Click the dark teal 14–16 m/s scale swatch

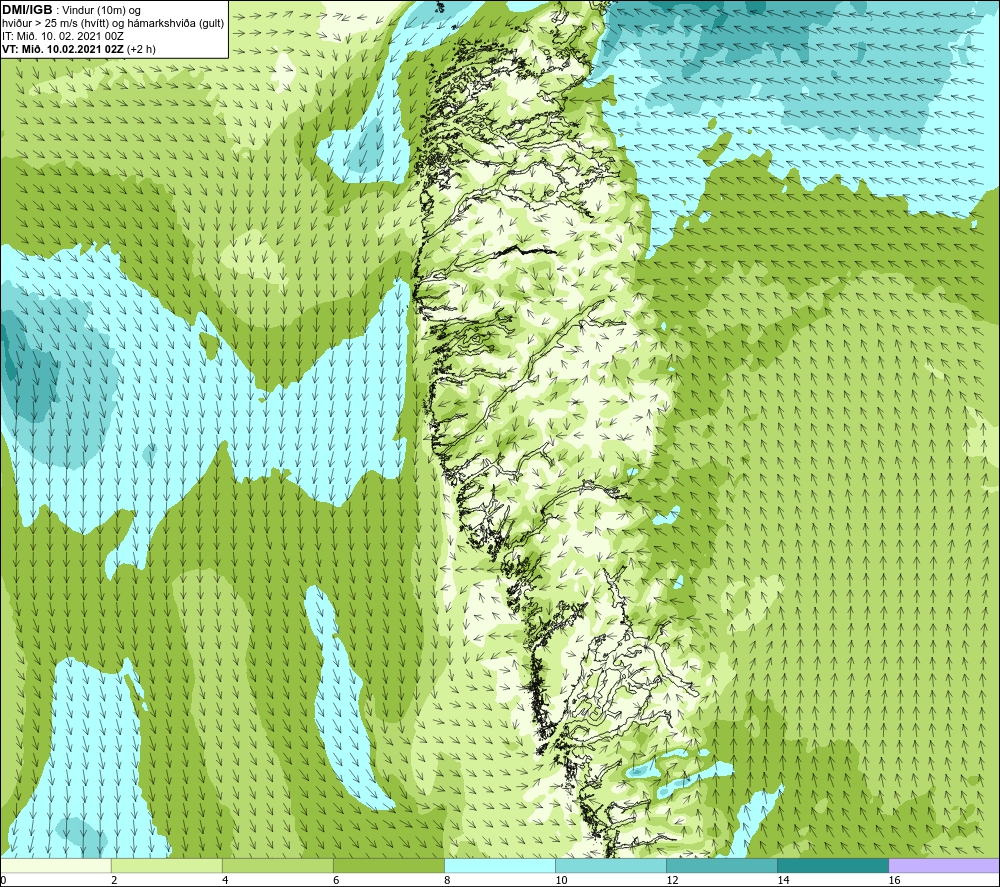[832, 865]
